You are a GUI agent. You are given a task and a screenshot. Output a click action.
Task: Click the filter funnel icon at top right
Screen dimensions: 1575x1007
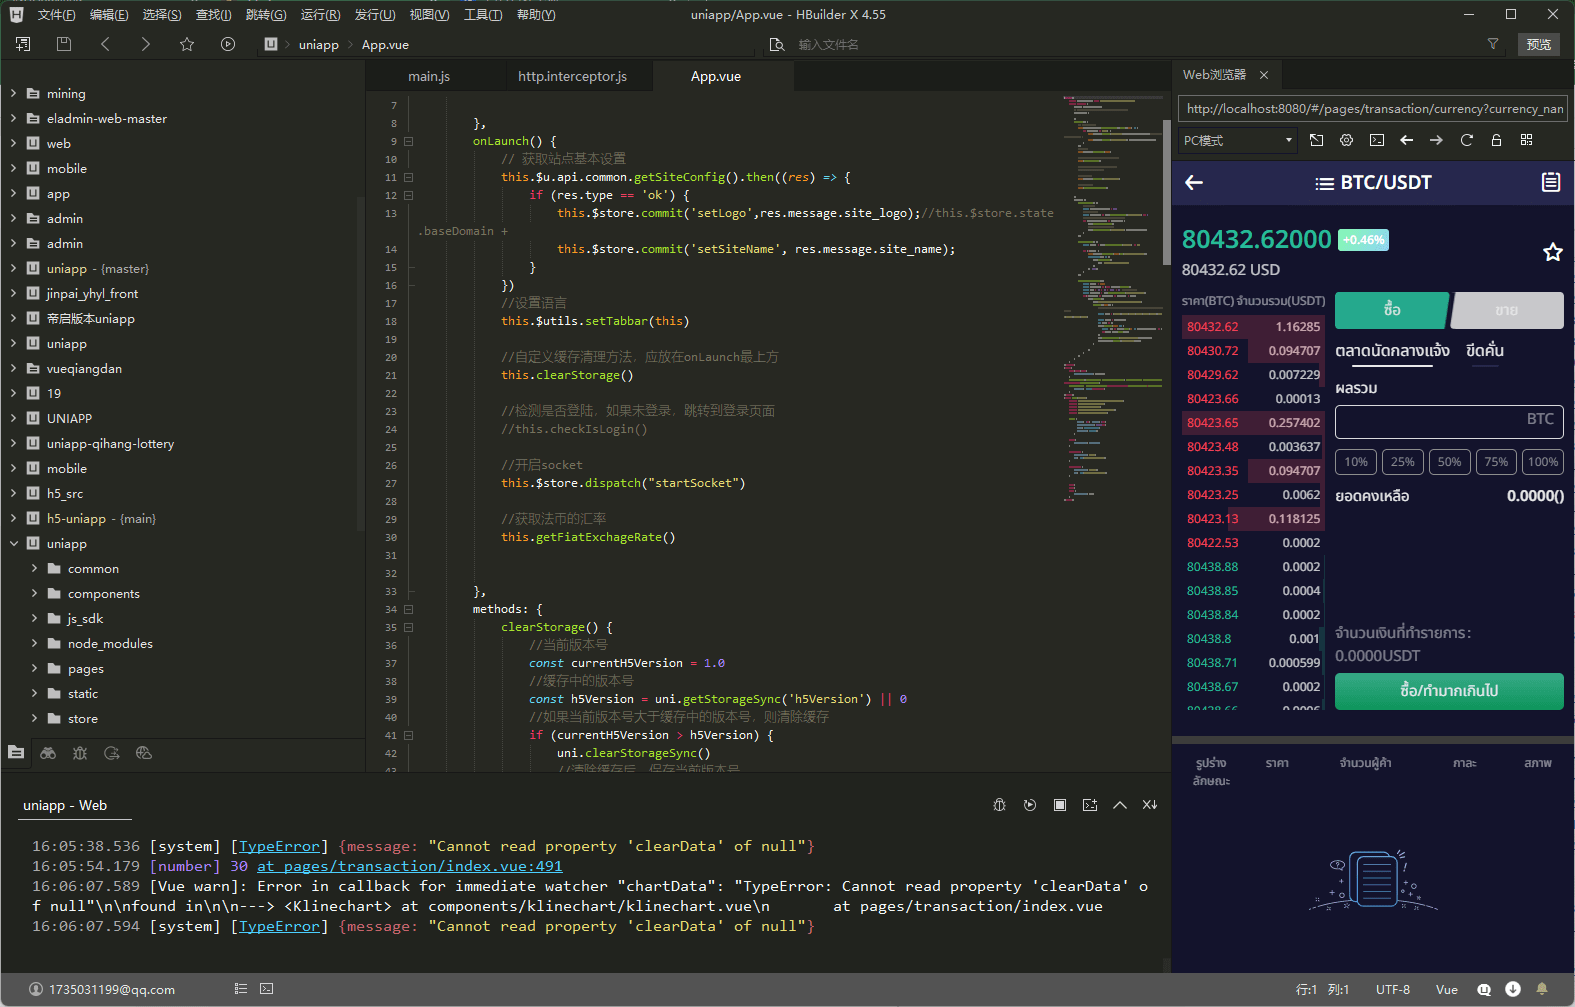click(1493, 44)
